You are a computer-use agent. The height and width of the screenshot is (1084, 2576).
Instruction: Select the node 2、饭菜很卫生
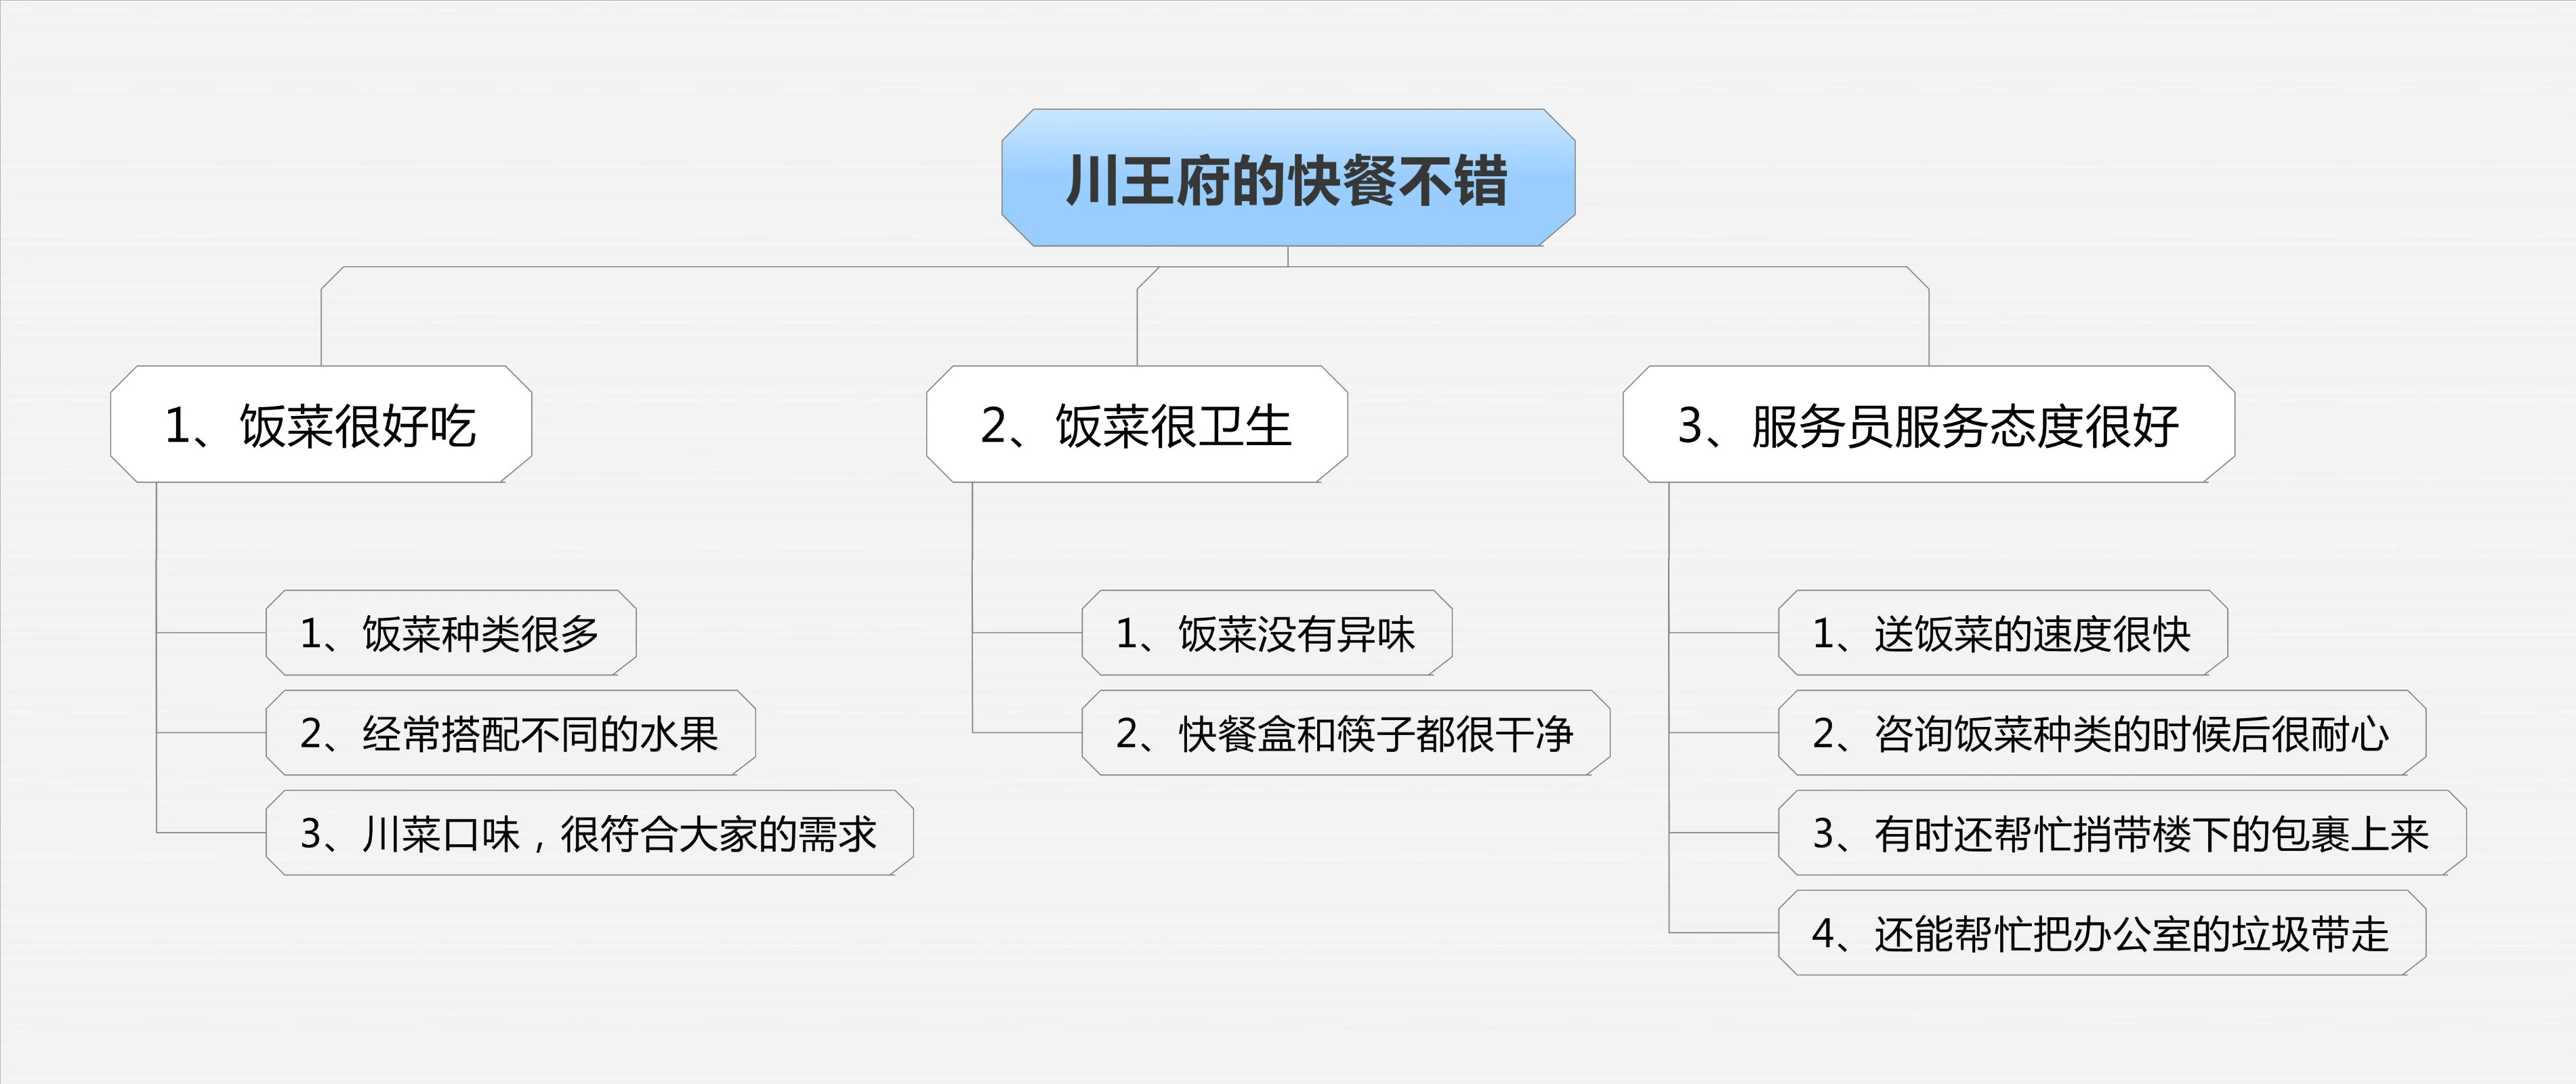pyautogui.click(x=1137, y=424)
